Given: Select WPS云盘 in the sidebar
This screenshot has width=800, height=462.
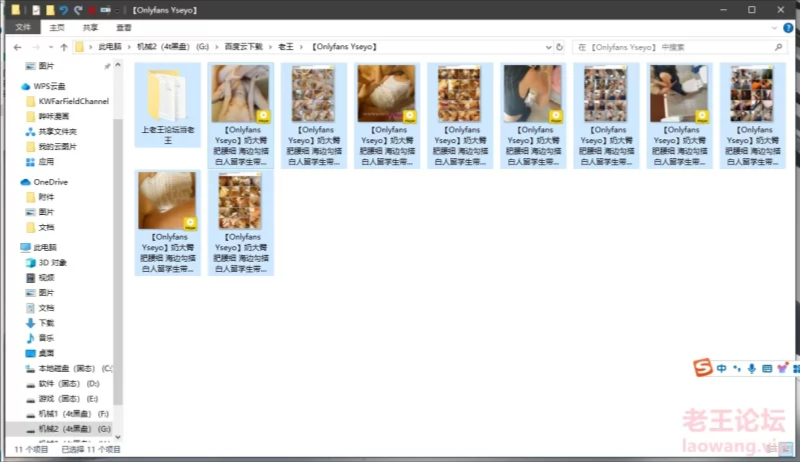Looking at the screenshot, I should (x=49, y=86).
